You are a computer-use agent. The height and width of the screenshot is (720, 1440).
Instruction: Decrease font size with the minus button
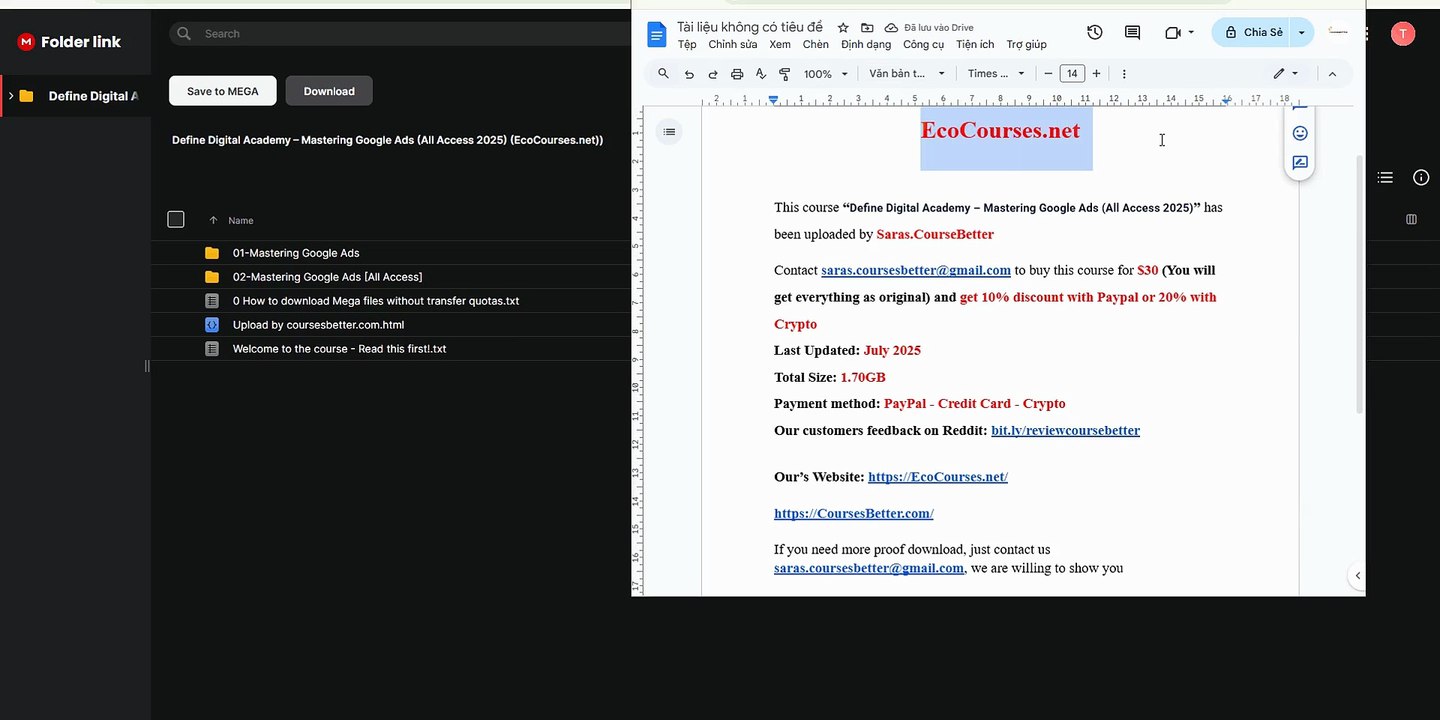[1048, 74]
